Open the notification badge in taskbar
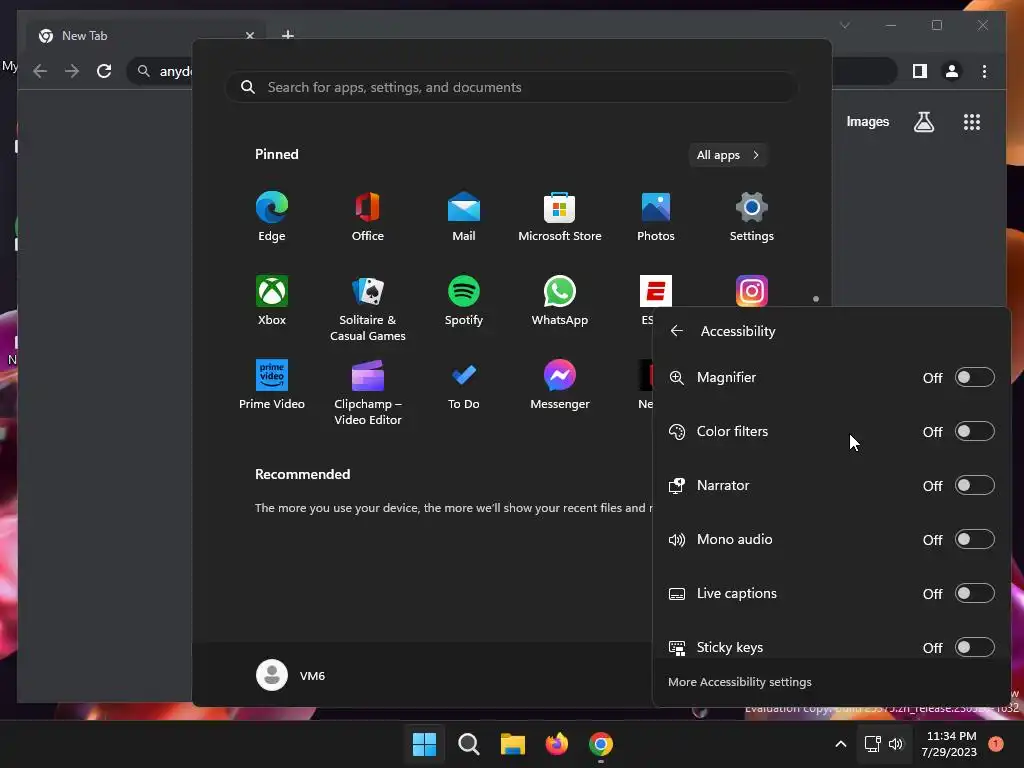The image size is (1024, 768). click(x=995, y=744)
